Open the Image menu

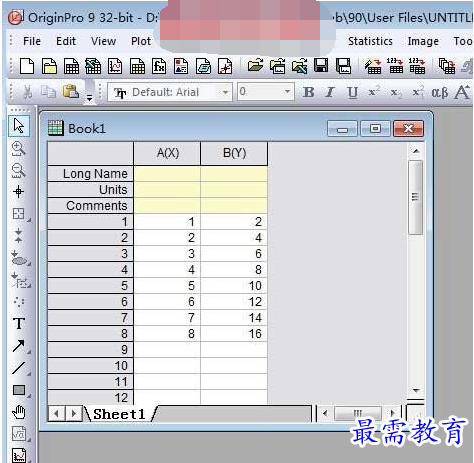(x=423, y=41)
